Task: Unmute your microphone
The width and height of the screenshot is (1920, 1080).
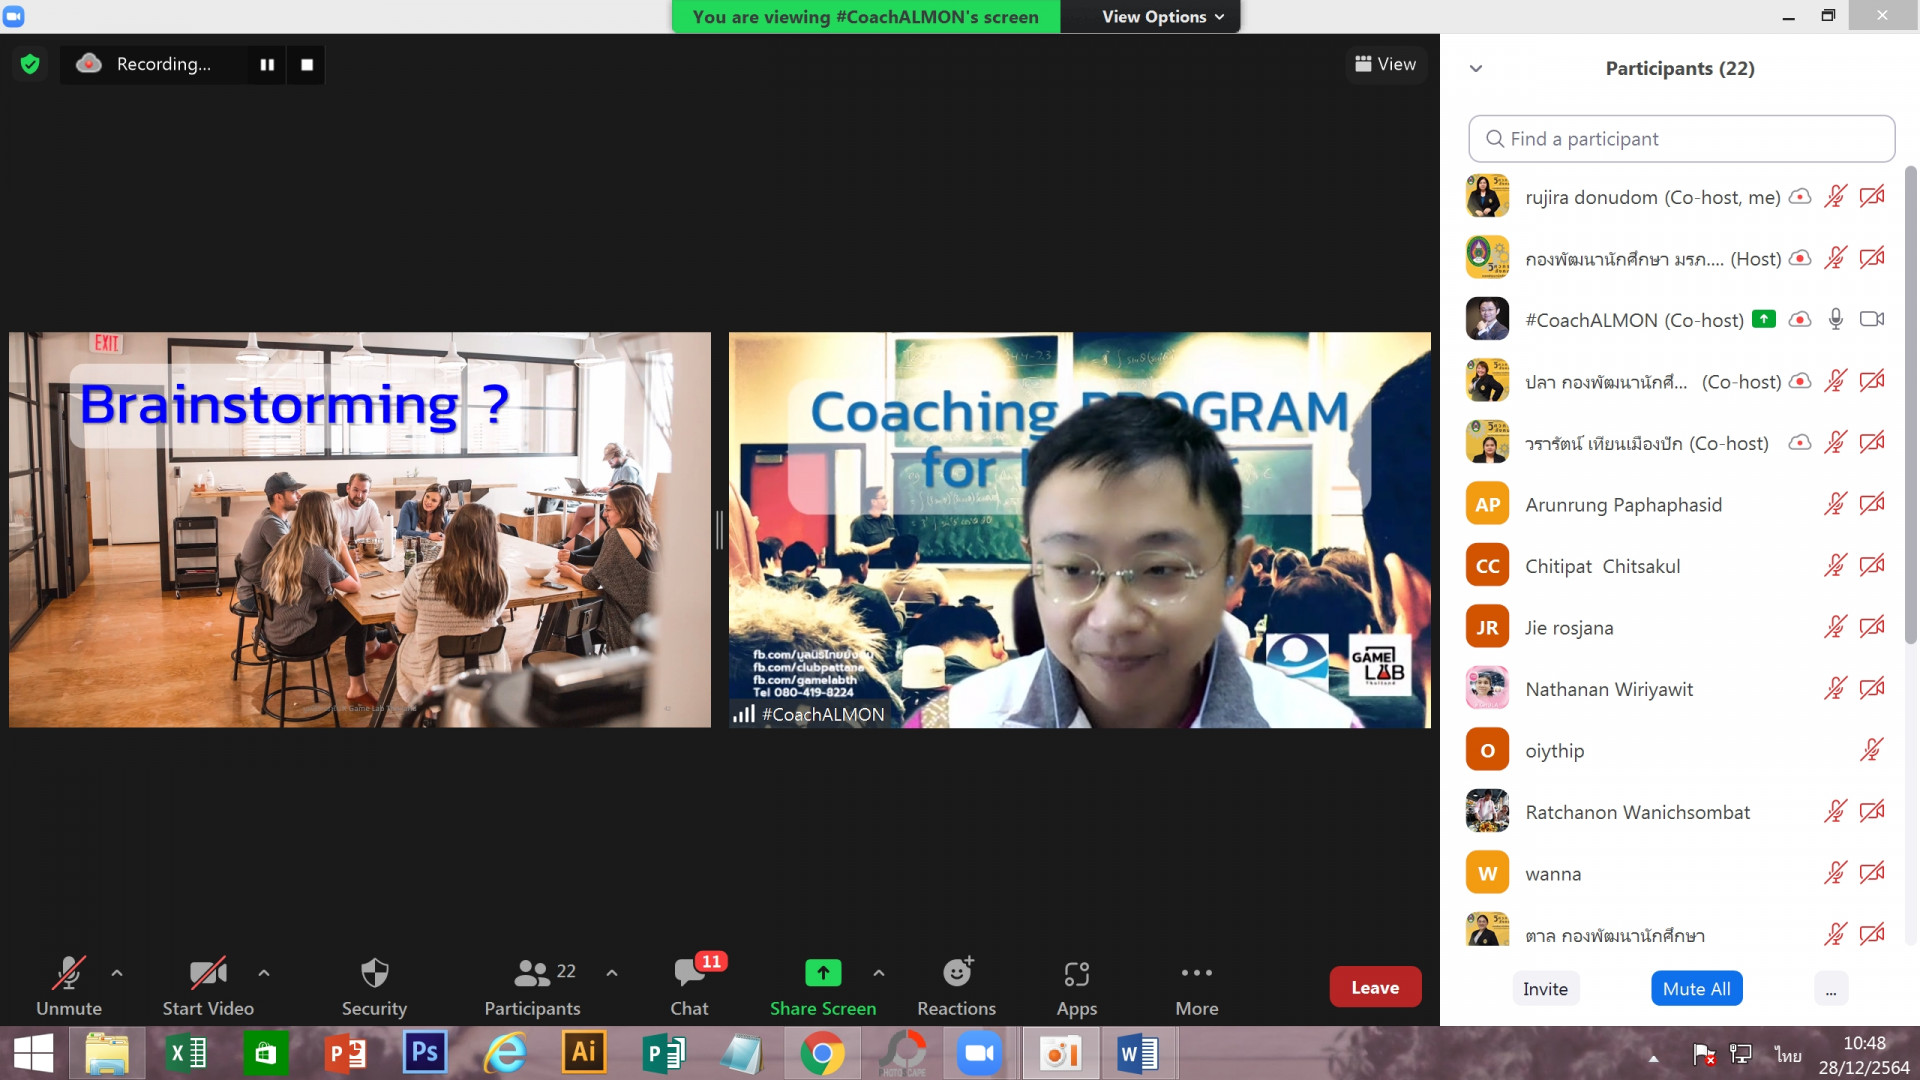Action: click(x=68, y=973)
